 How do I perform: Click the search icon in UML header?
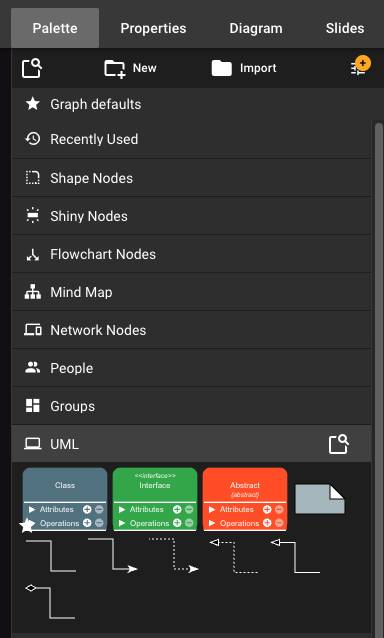pyautogui.click(x=339, y=444)
